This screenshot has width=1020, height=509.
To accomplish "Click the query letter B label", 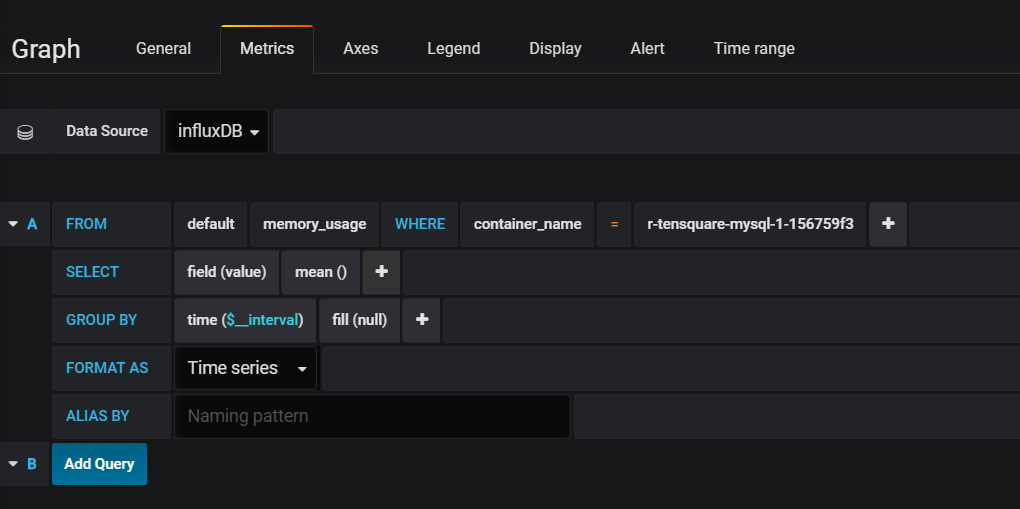I will (x=32, y=464).
